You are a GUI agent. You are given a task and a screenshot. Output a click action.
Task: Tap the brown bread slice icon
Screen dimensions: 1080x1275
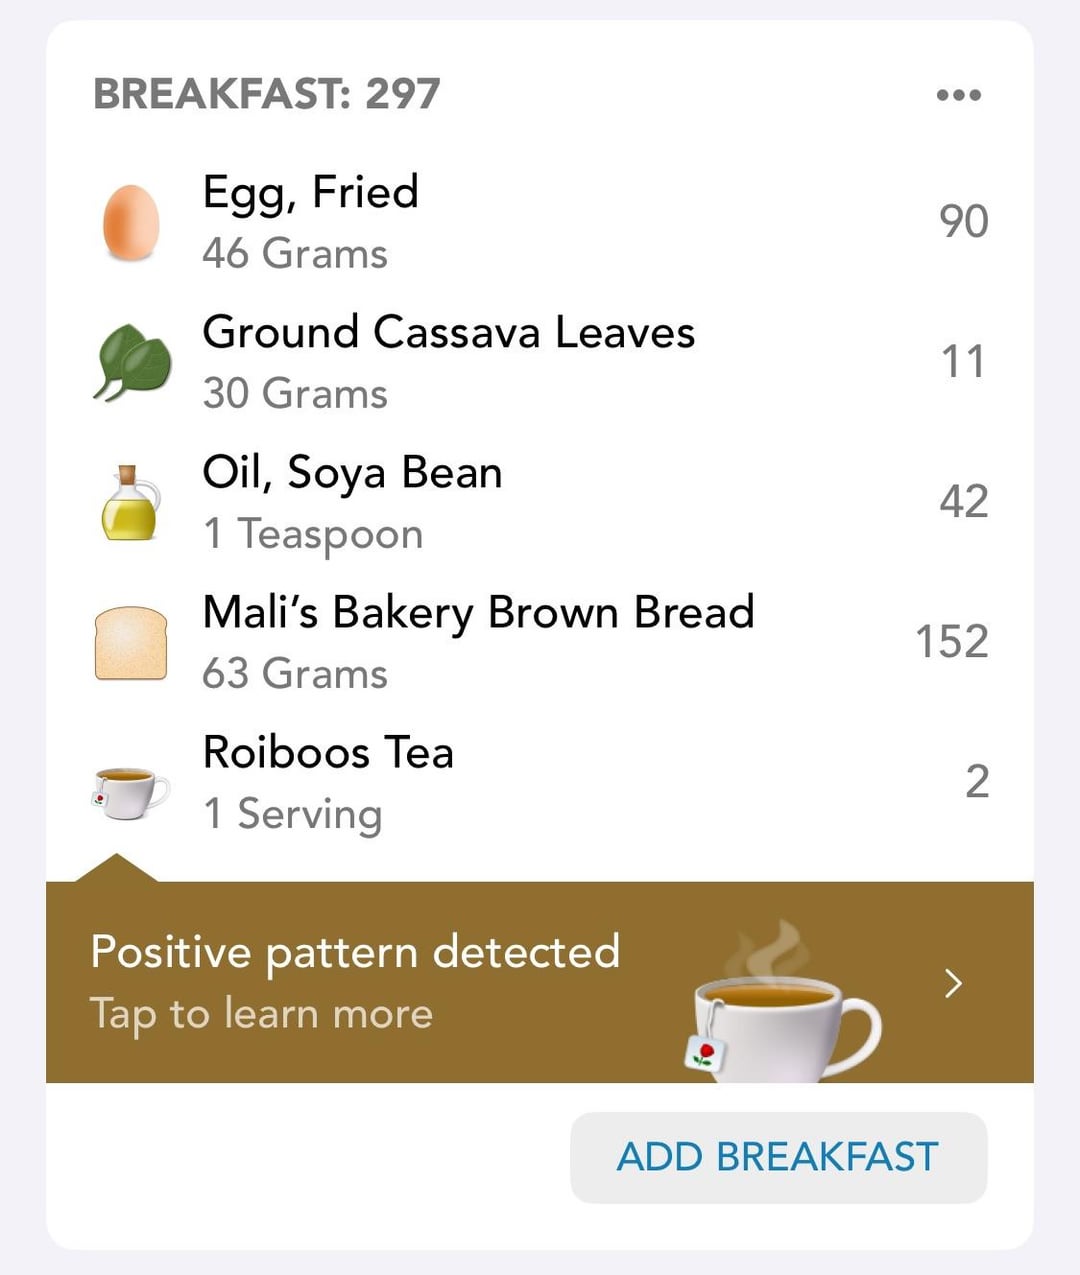(131, 642)
